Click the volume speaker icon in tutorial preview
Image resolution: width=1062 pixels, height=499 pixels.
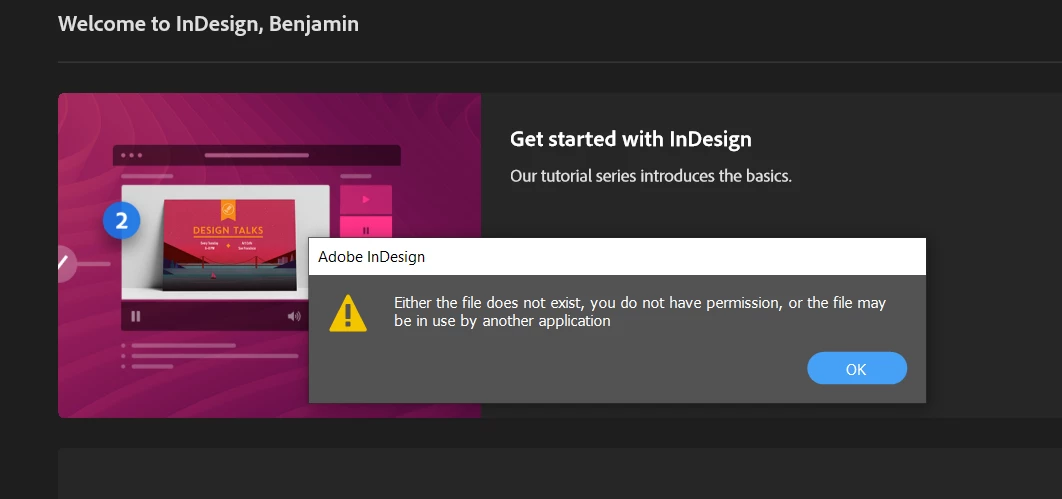(x=294, y=316)
